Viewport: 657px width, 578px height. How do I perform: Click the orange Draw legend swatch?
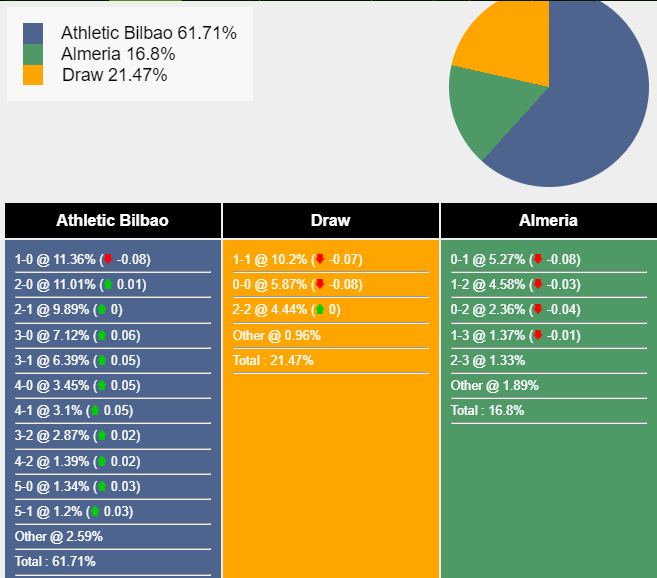(x=33, y=75)
